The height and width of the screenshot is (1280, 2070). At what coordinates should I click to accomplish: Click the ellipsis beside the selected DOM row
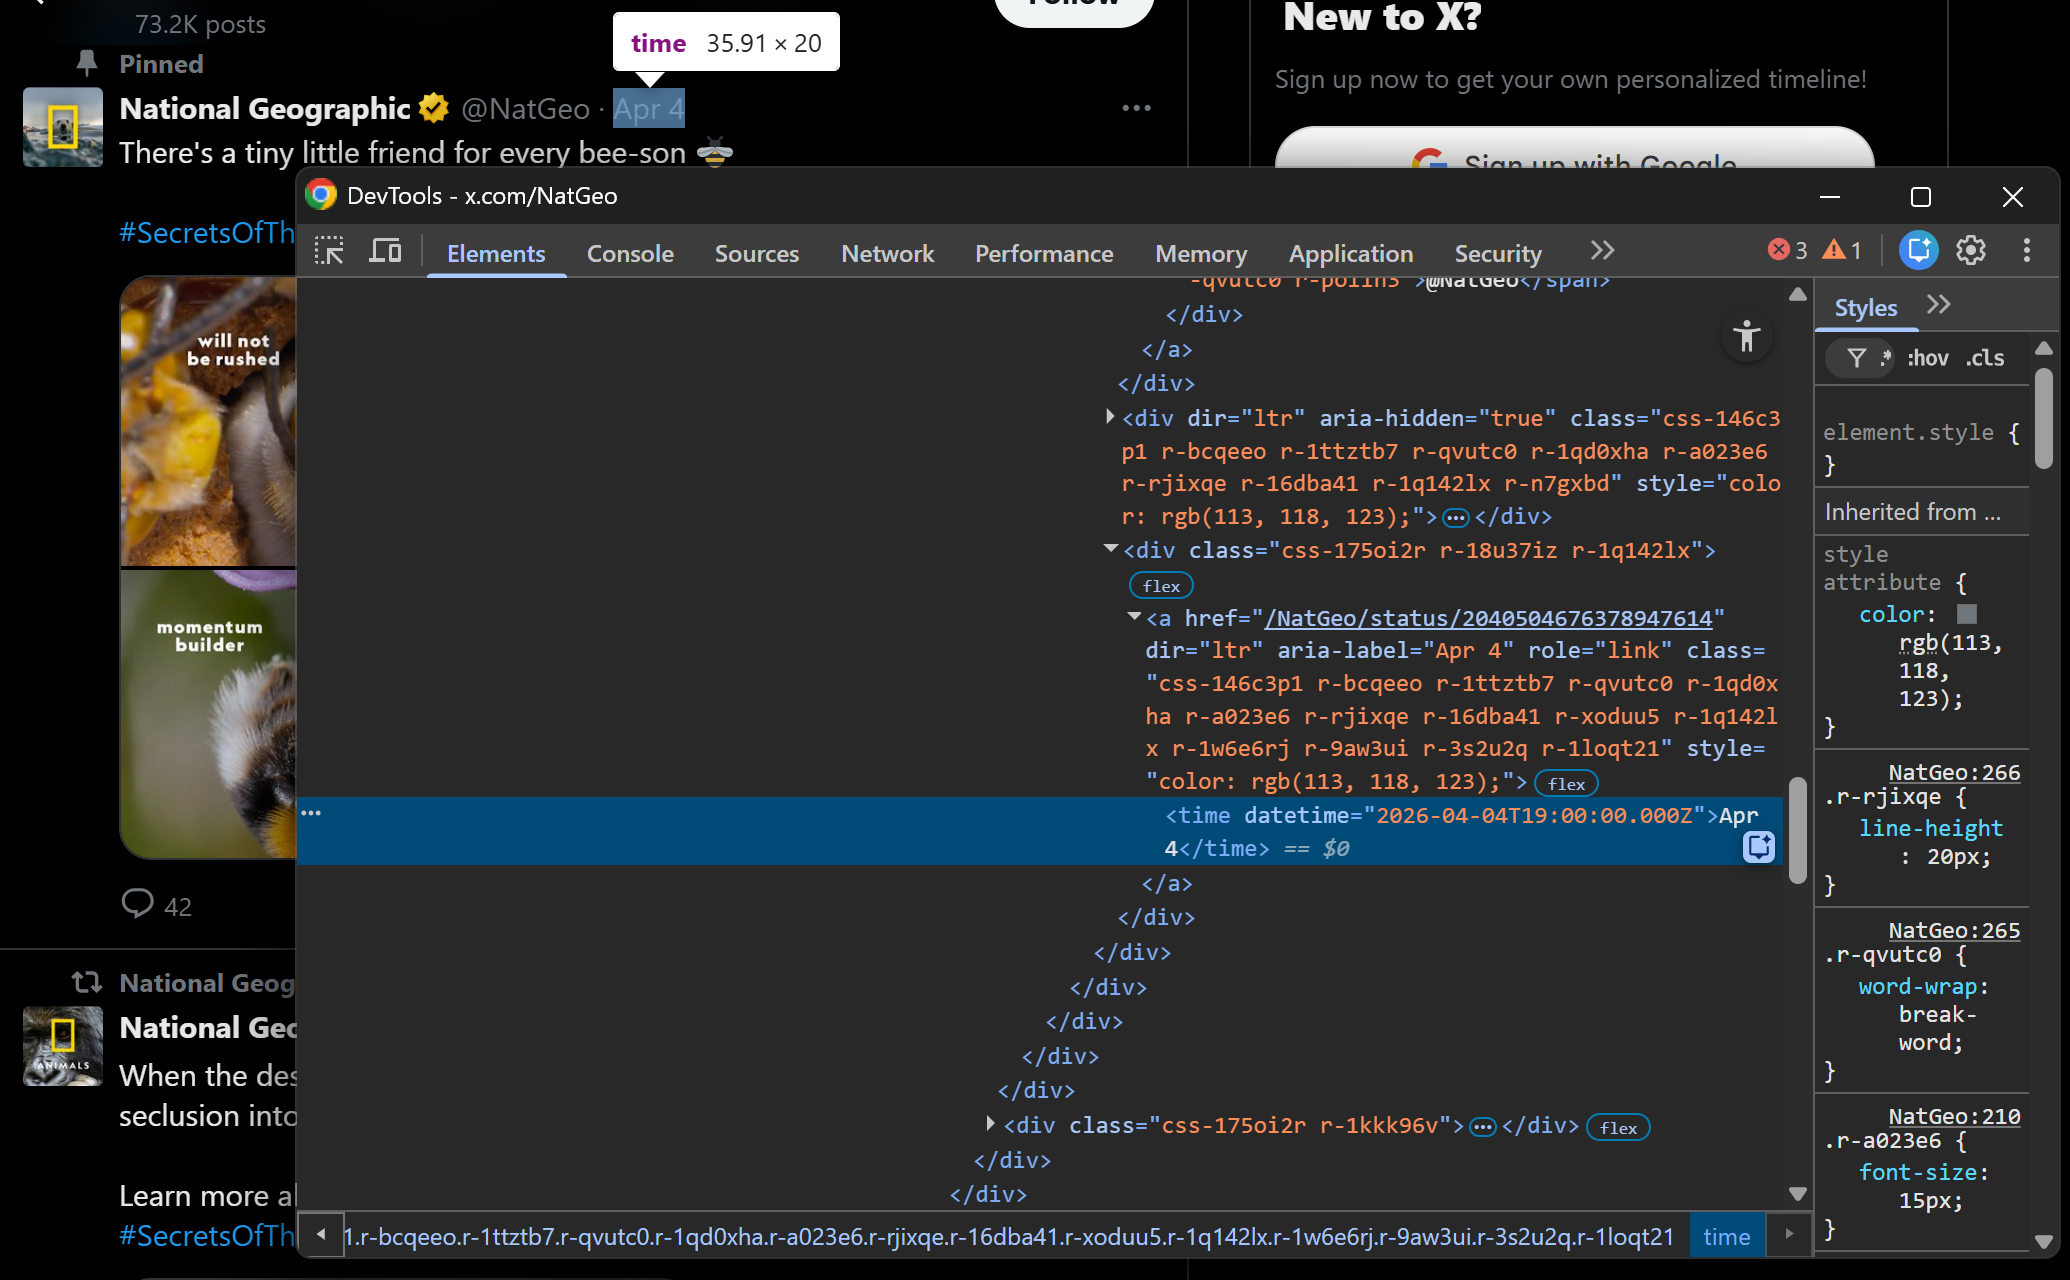click(311, 813)
